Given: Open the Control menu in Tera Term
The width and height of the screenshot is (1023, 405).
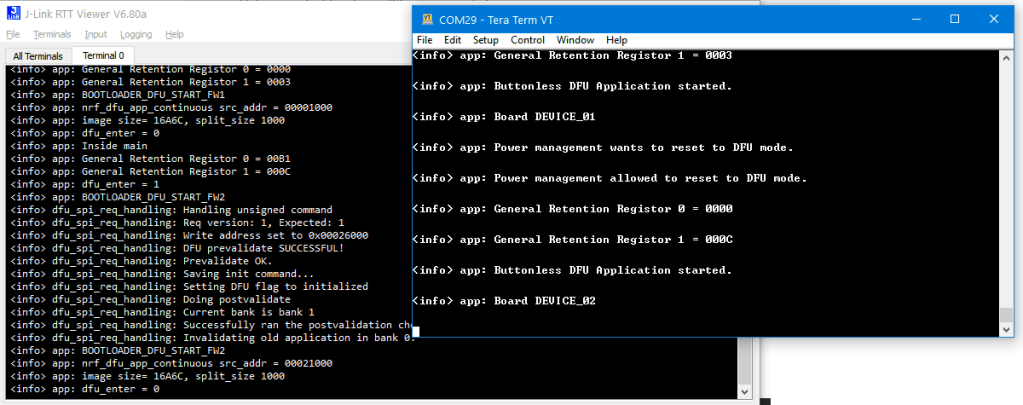Looking at the screenshot, I should [x=527, y=40].
